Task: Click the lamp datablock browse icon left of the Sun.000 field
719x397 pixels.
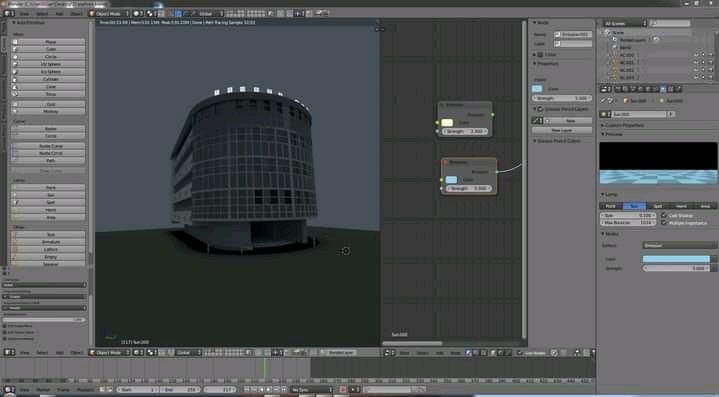Action: coord(605,114)
